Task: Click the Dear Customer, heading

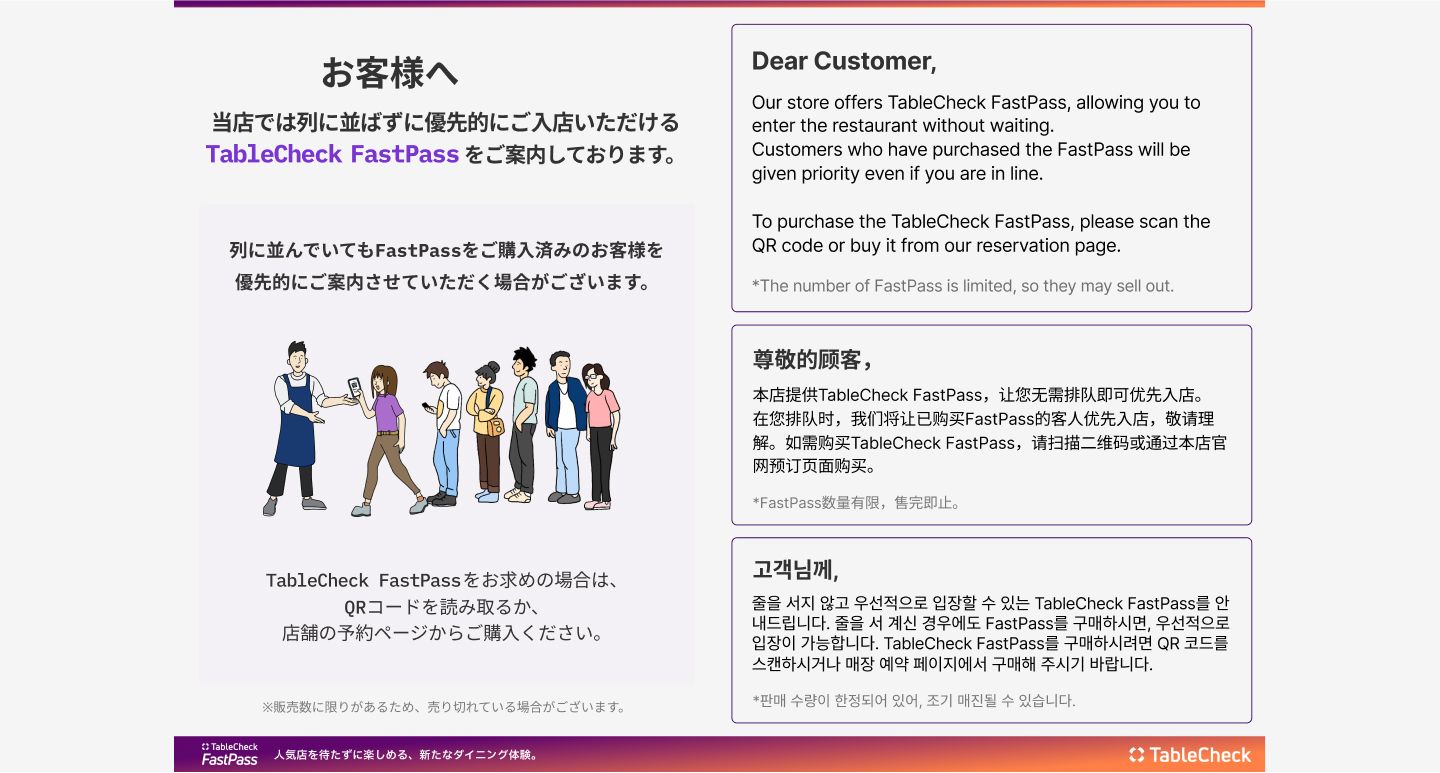Action: [844, 61]
